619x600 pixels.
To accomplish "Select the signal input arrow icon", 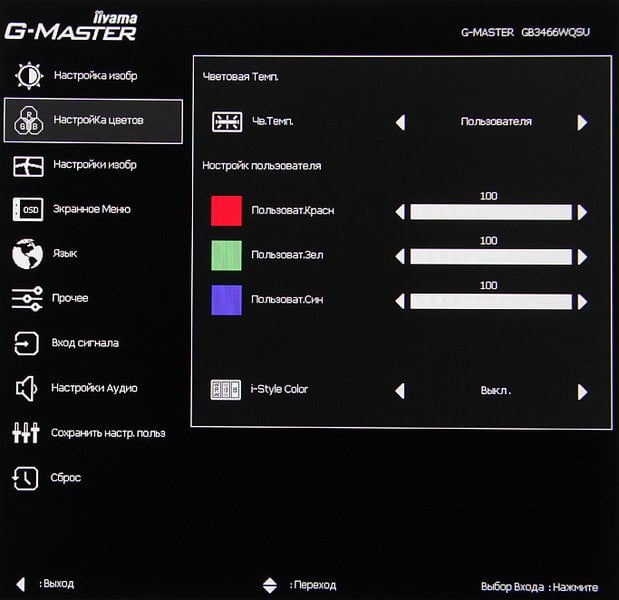I will click(x=26, y=343).
